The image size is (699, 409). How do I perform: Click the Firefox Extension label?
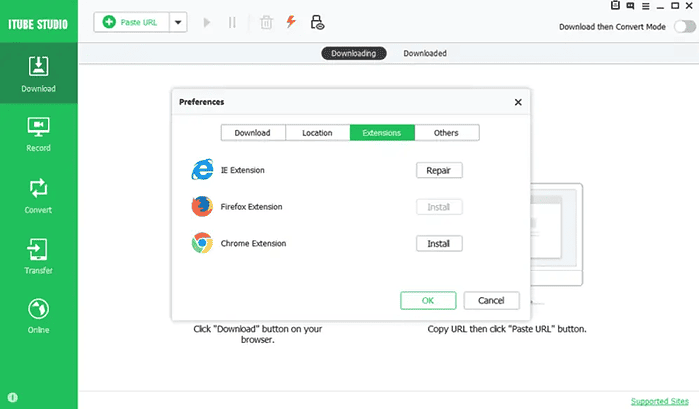point(251,207)
